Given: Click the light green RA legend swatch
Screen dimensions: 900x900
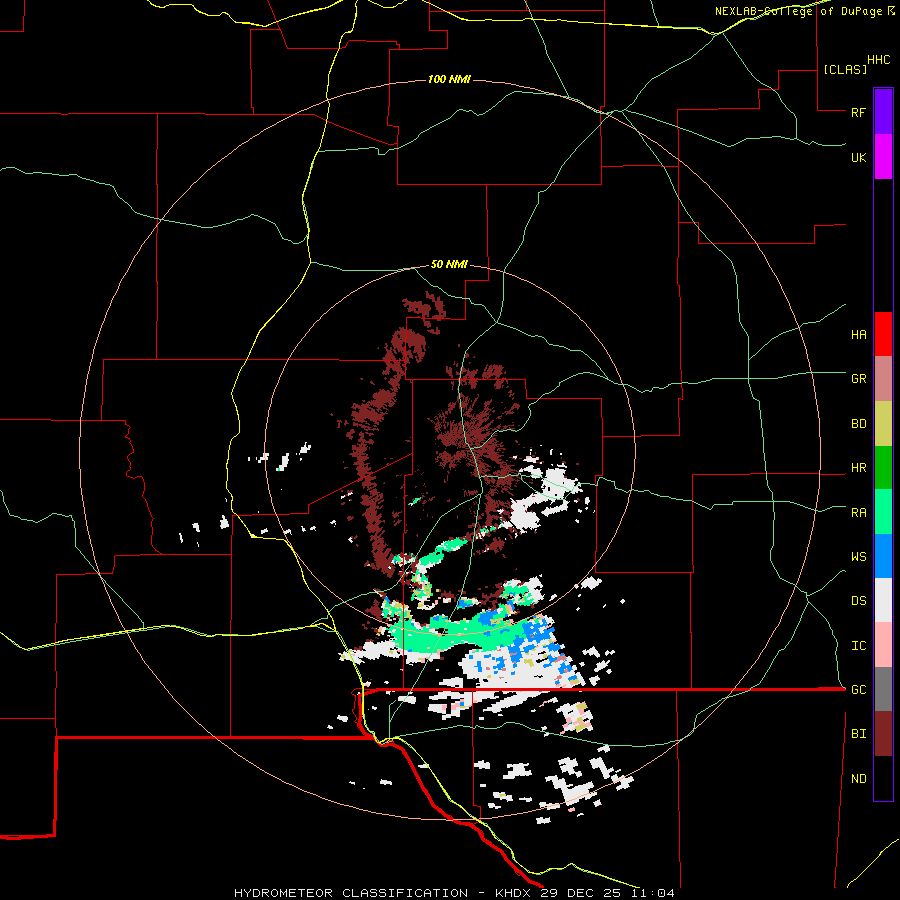Looking at the screenshot, I should tap(883, 512).
